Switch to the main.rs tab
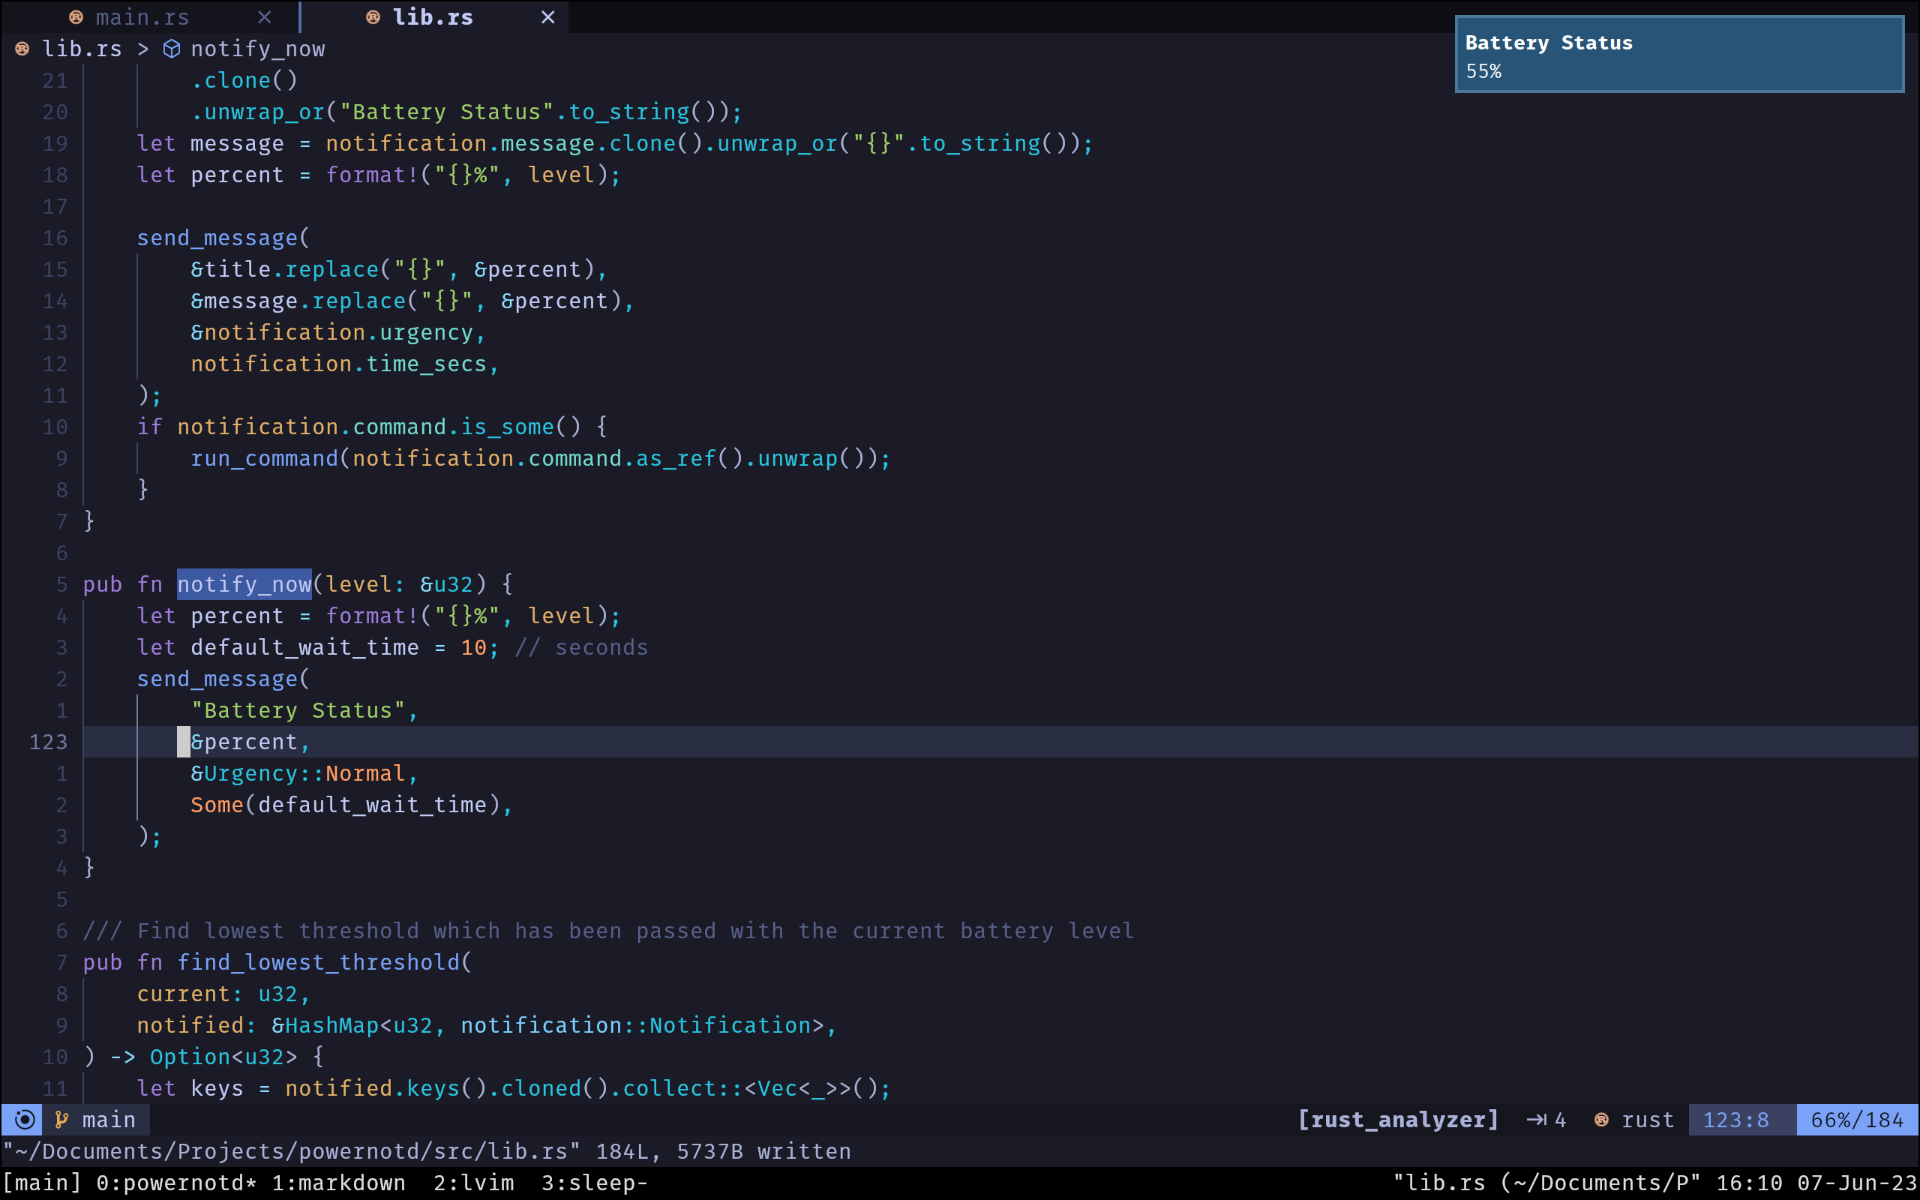The height and width of the screenshot is (1200, 1920). click(142, 17)
